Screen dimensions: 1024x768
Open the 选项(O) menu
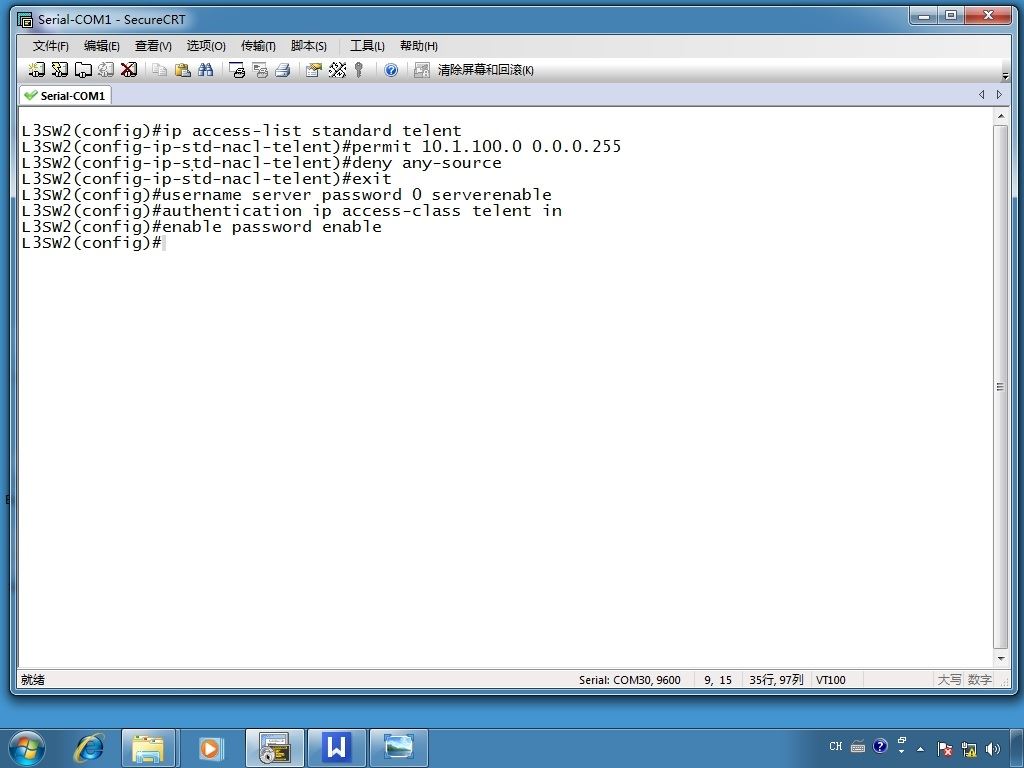tap(206, 46)
